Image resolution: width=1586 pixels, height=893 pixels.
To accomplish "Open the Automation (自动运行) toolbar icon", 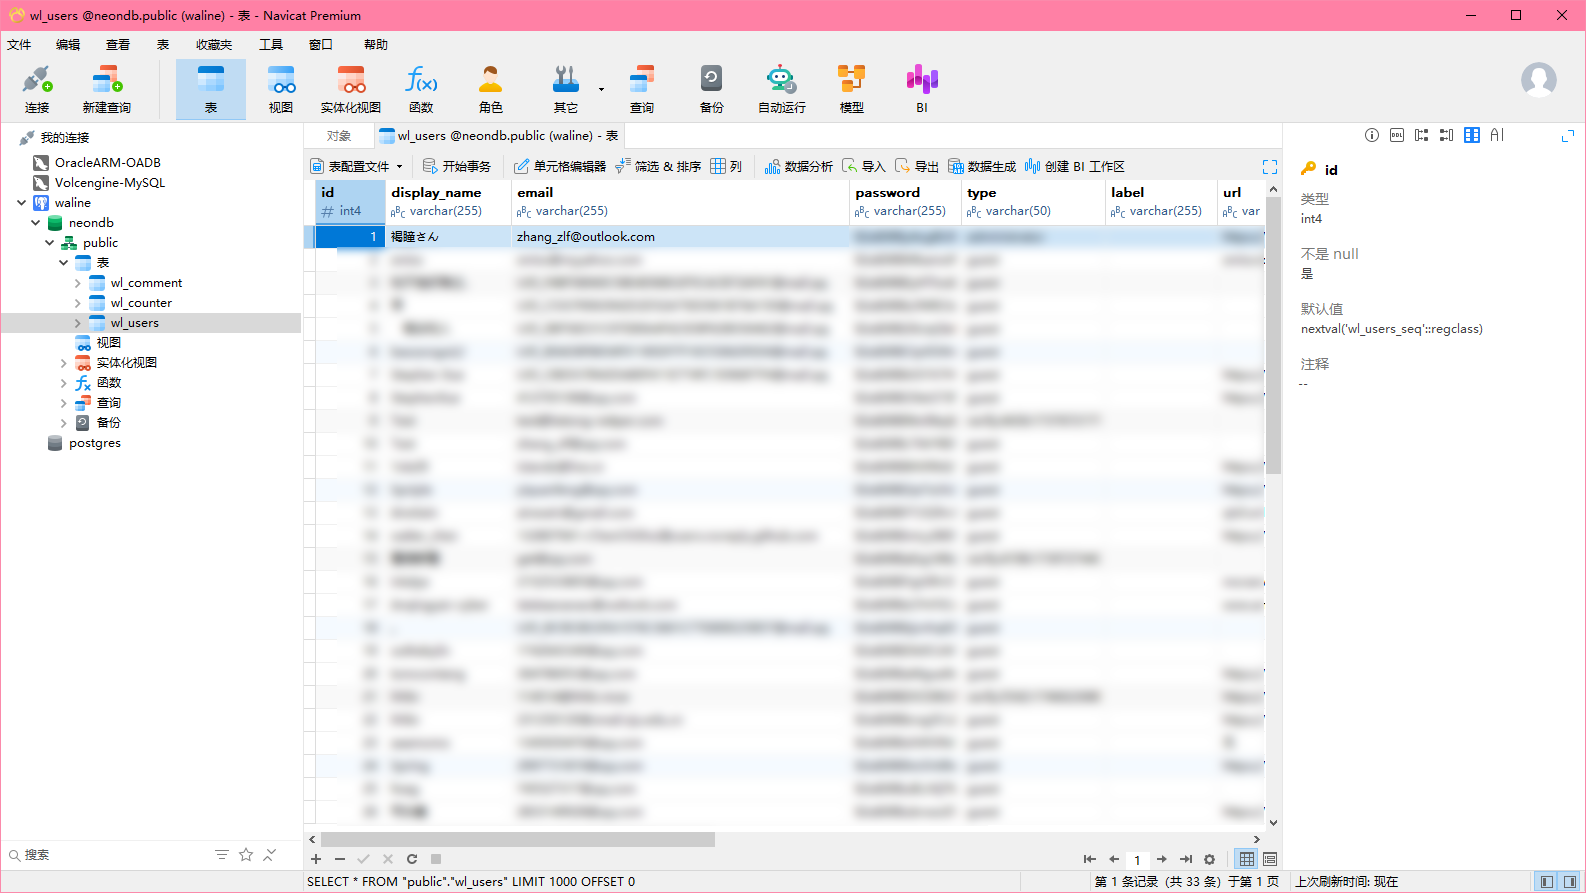I will [x=781, y=89].
